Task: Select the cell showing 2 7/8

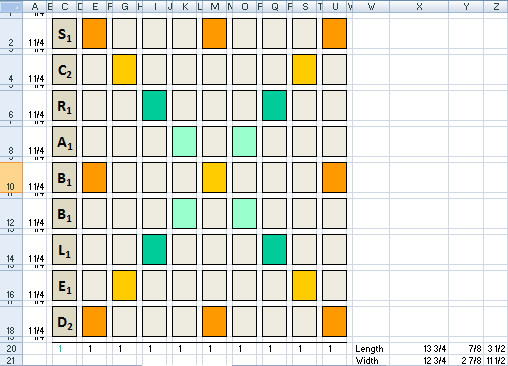Action: [x=466, y=360]
